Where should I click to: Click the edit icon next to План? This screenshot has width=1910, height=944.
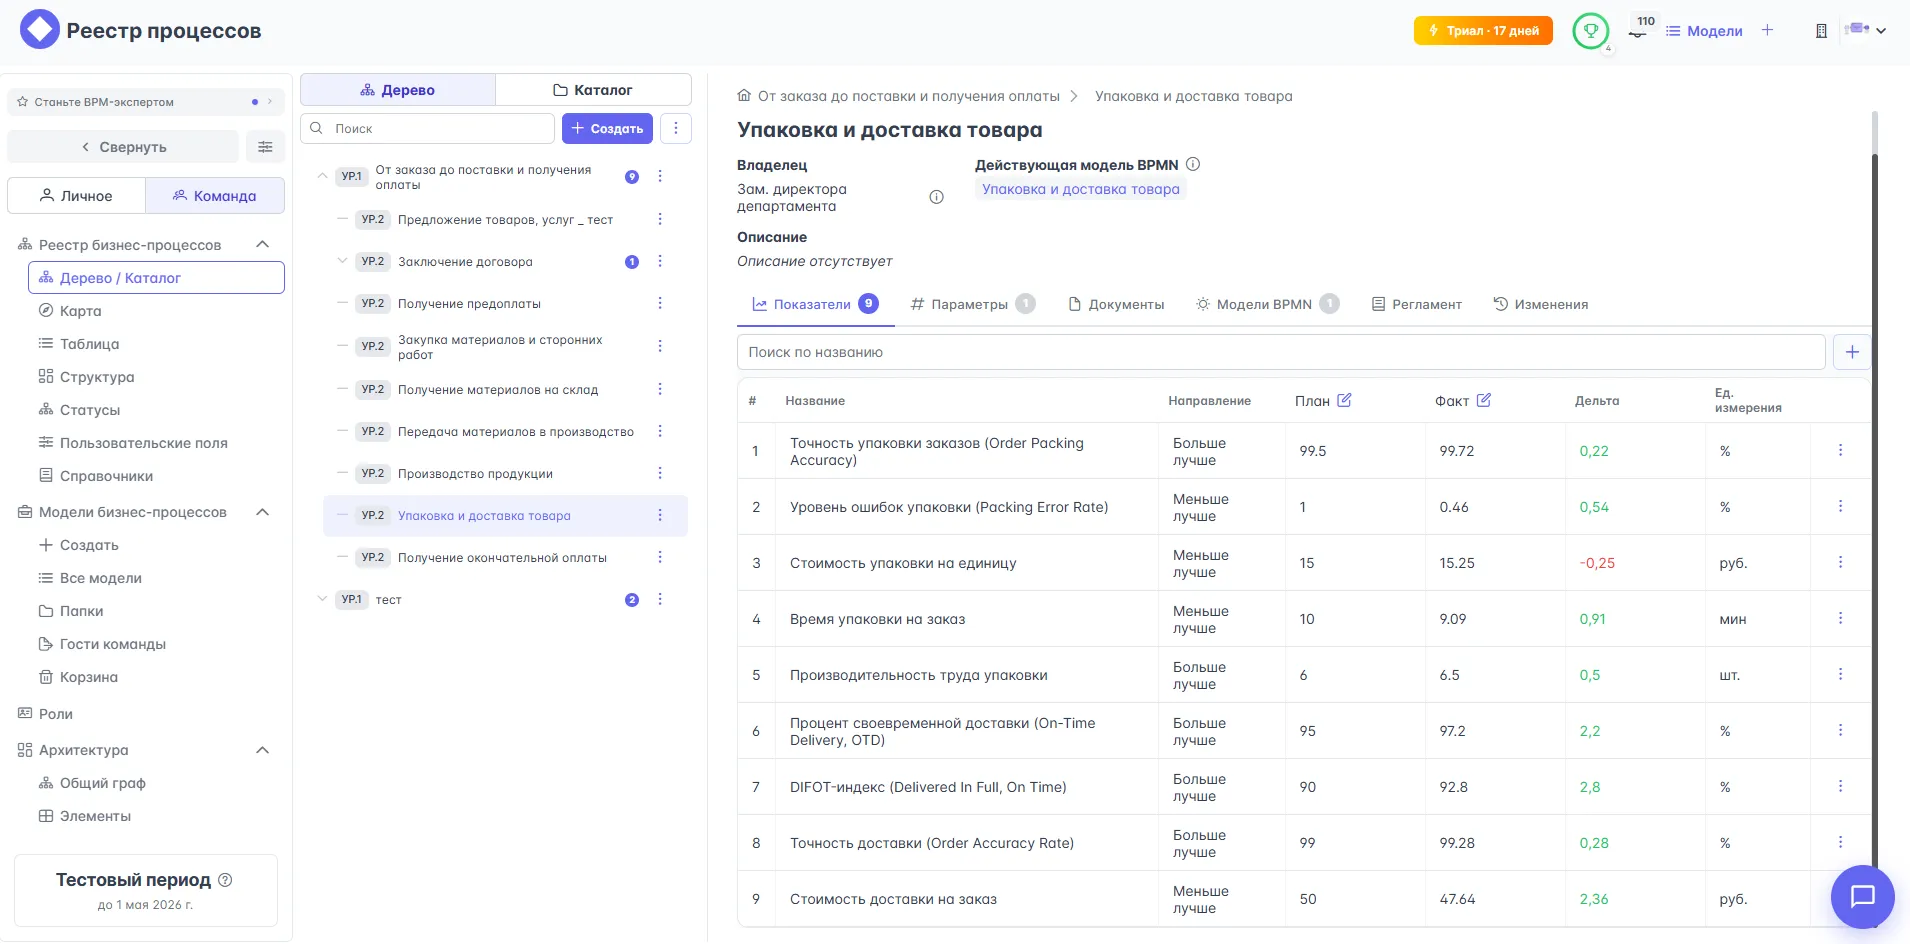[x=1344, y=400]
